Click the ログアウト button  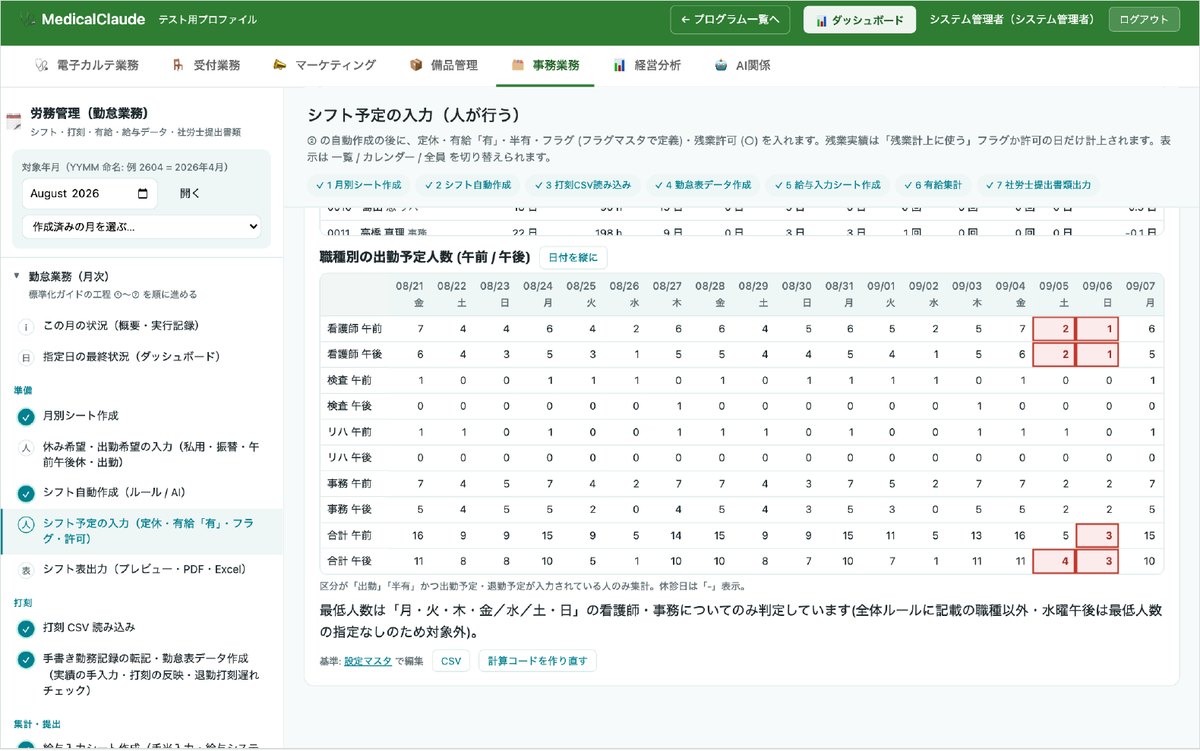[1144, 20]
